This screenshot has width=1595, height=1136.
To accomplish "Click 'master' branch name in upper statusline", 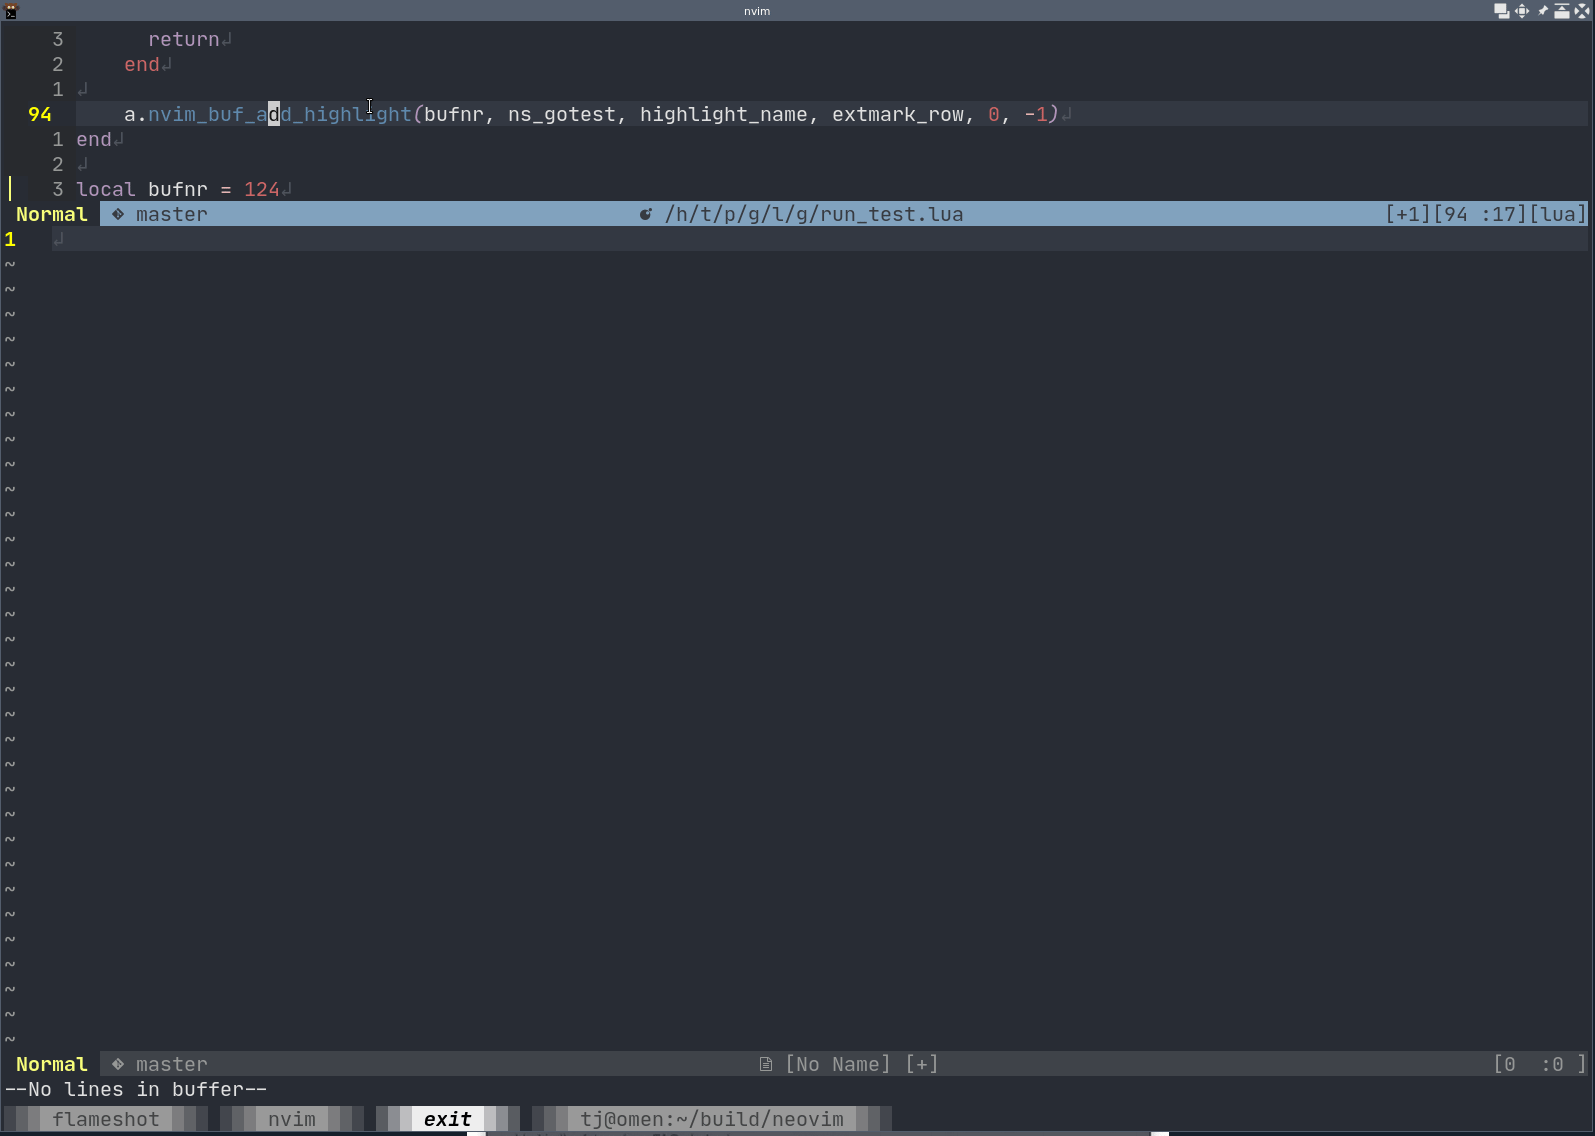I will click(172, 214).
